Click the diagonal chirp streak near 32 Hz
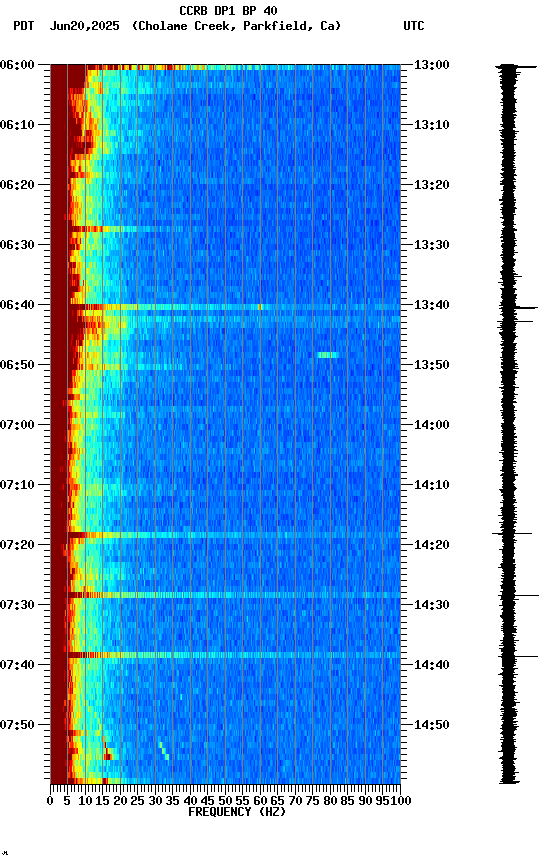Viewport: 552px width, 864px height. click(164, 750)
